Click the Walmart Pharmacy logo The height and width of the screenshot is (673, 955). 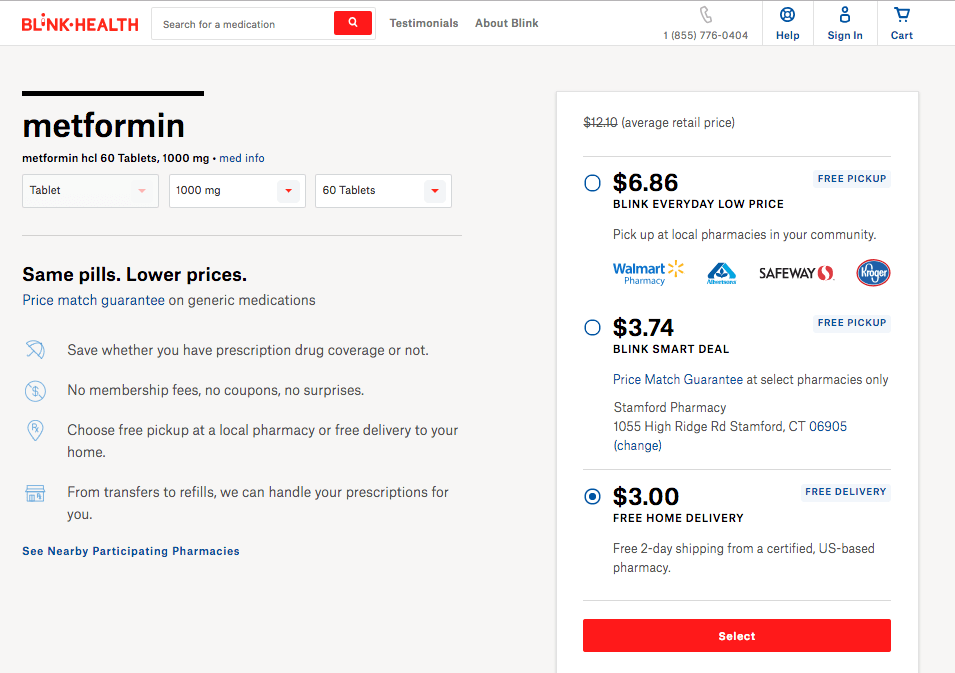[x=648, y=273]
